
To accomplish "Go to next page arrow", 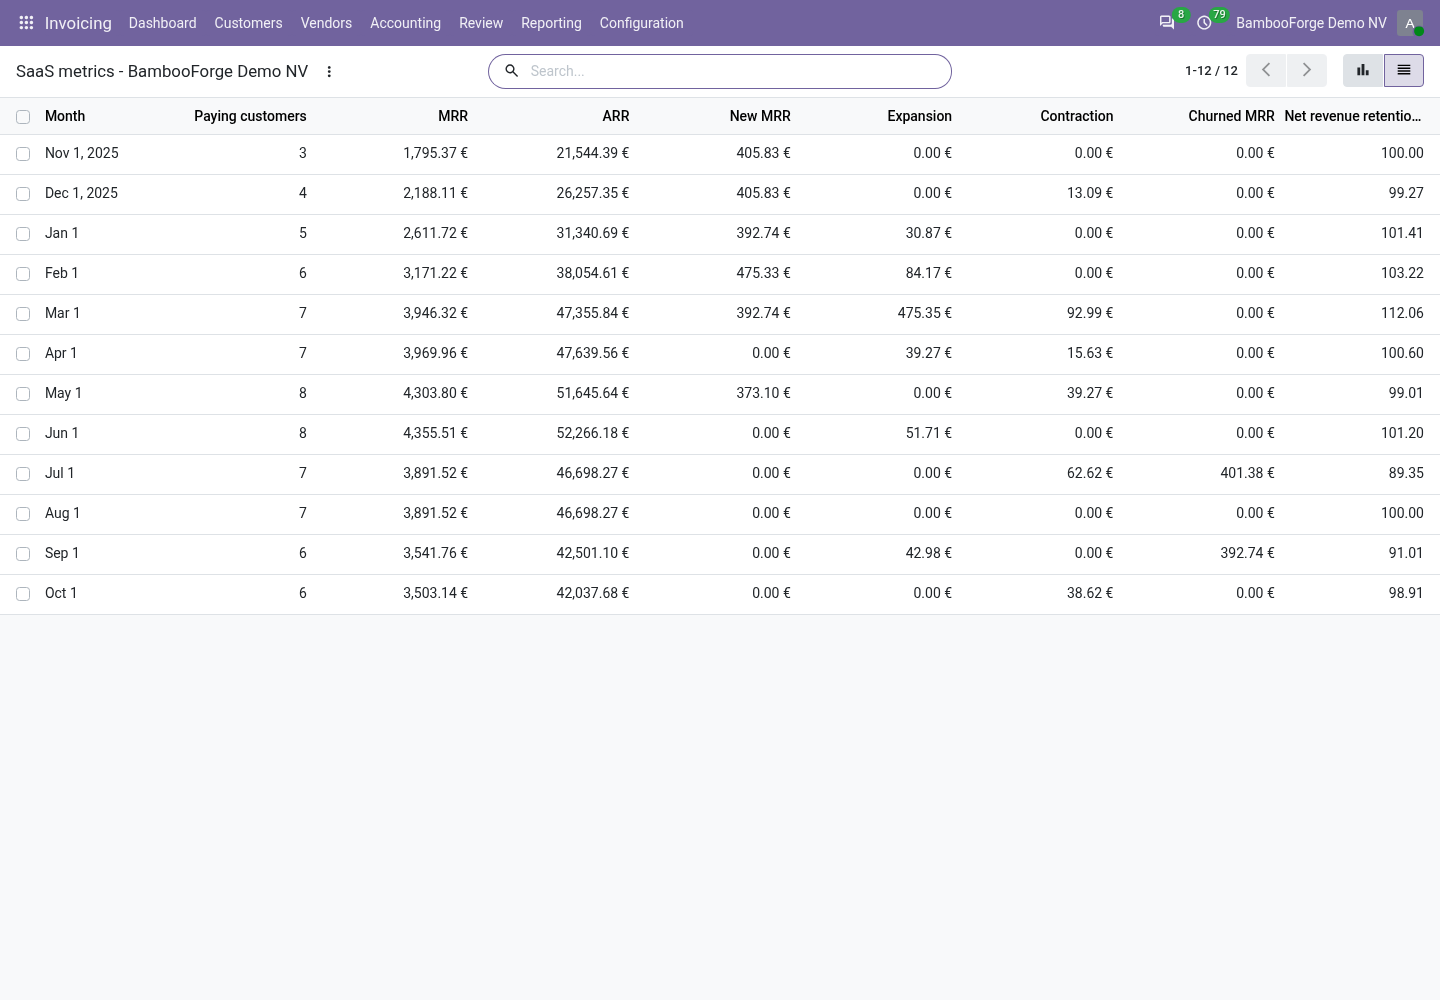I will point(1306,70).
